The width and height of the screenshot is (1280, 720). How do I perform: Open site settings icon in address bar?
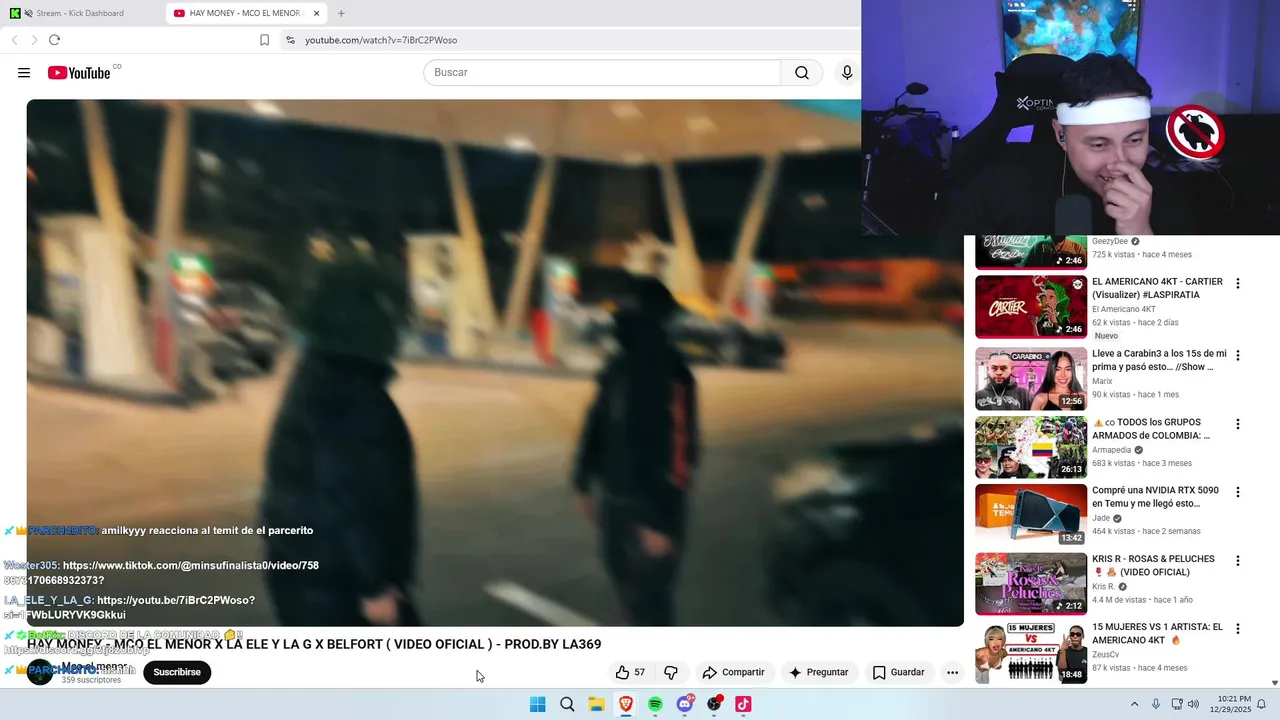[290, 40]
